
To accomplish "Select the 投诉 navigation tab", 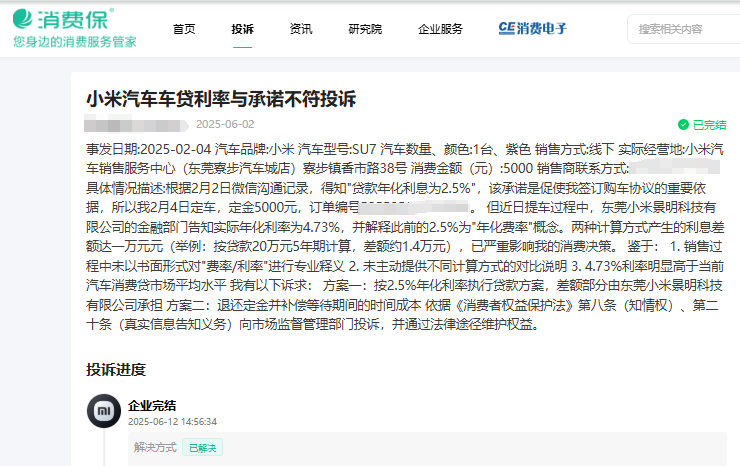I will click(243, 29).
